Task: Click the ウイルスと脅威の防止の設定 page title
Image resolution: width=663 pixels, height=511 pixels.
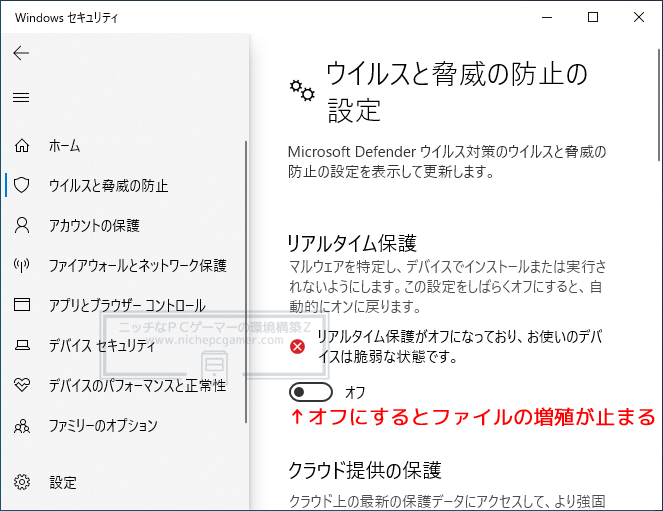Action: [x=457, y=92]
